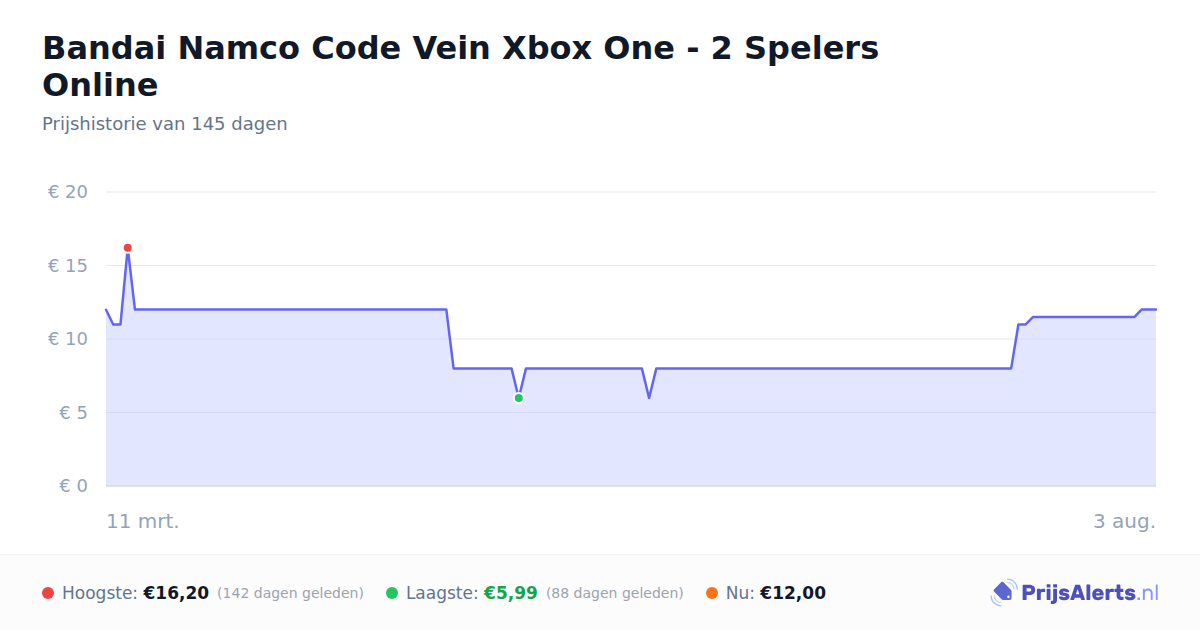Click the Bandai Namco Code Vein title
The image size is (1200, 630).
point(461,66)
